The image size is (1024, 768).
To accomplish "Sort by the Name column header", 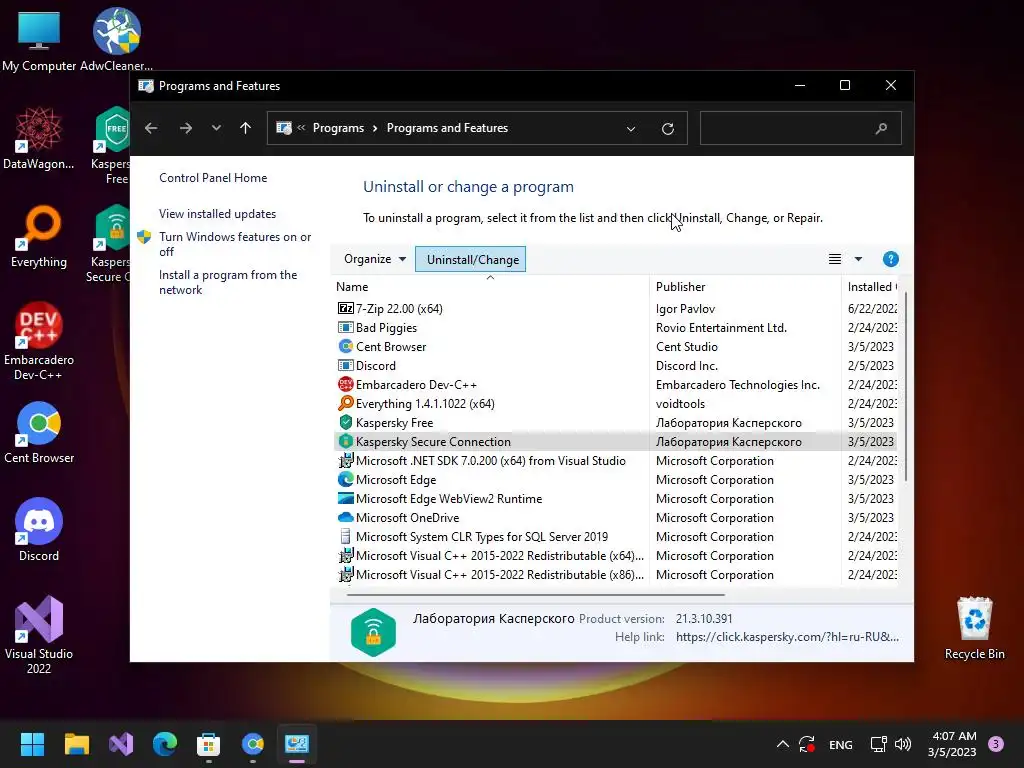I will [x=352, y=287].
